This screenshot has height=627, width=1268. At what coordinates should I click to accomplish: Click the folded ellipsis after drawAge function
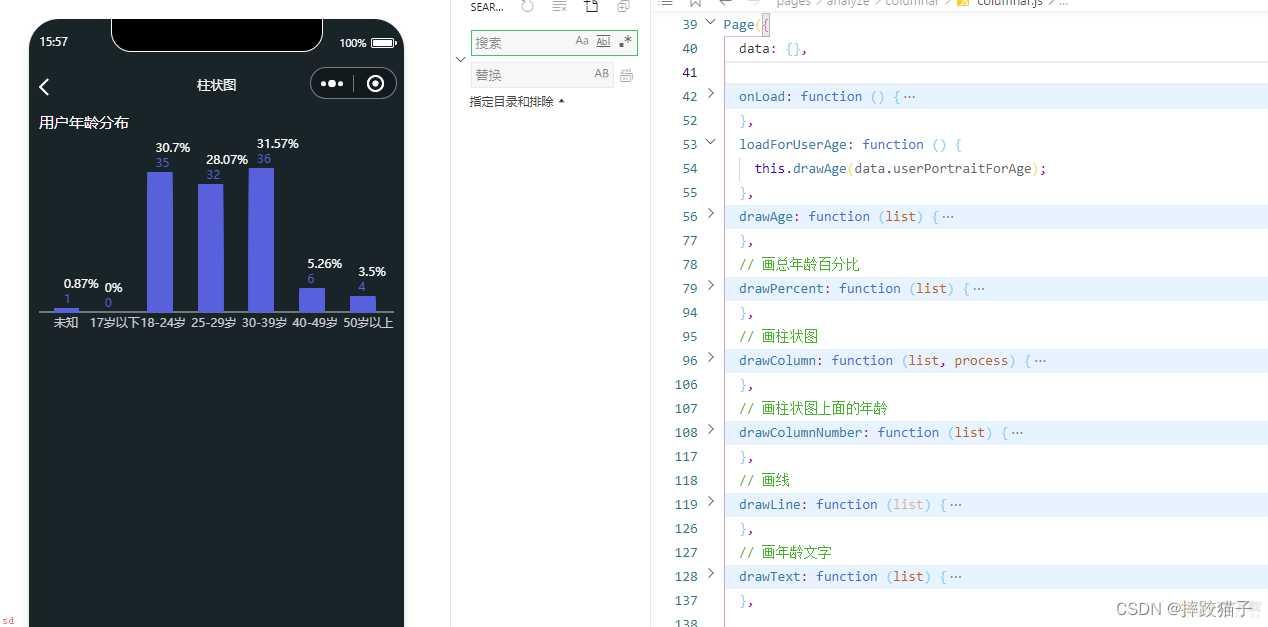948,217
